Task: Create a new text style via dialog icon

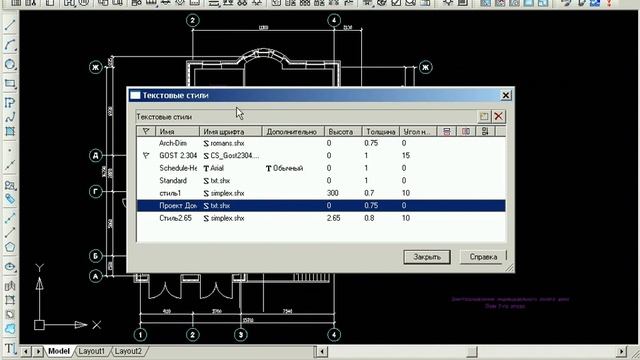Action: (x=484, y=116)
